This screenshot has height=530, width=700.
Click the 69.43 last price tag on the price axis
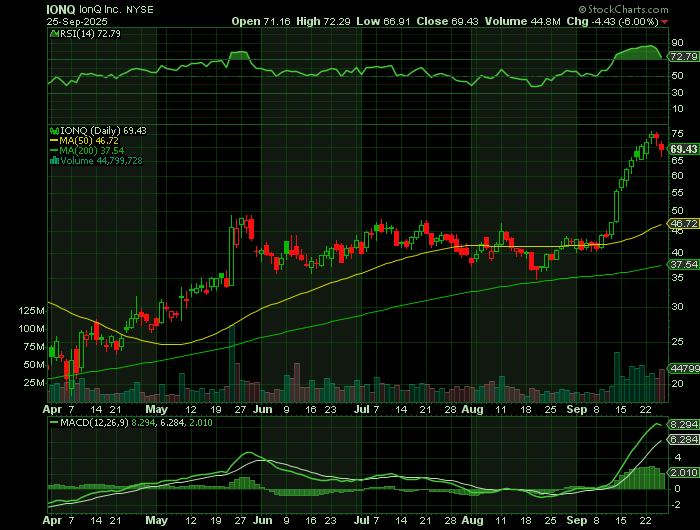684,149
